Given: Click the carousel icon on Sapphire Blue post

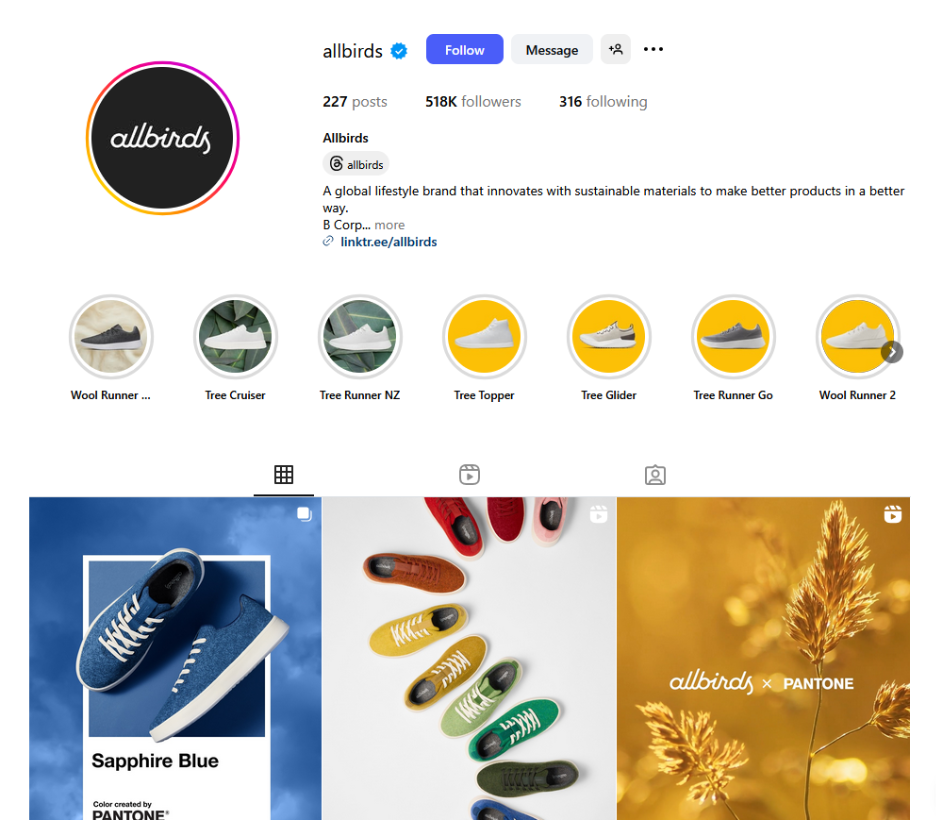Looking at the screenshot, I should click(x=304, y=514).
